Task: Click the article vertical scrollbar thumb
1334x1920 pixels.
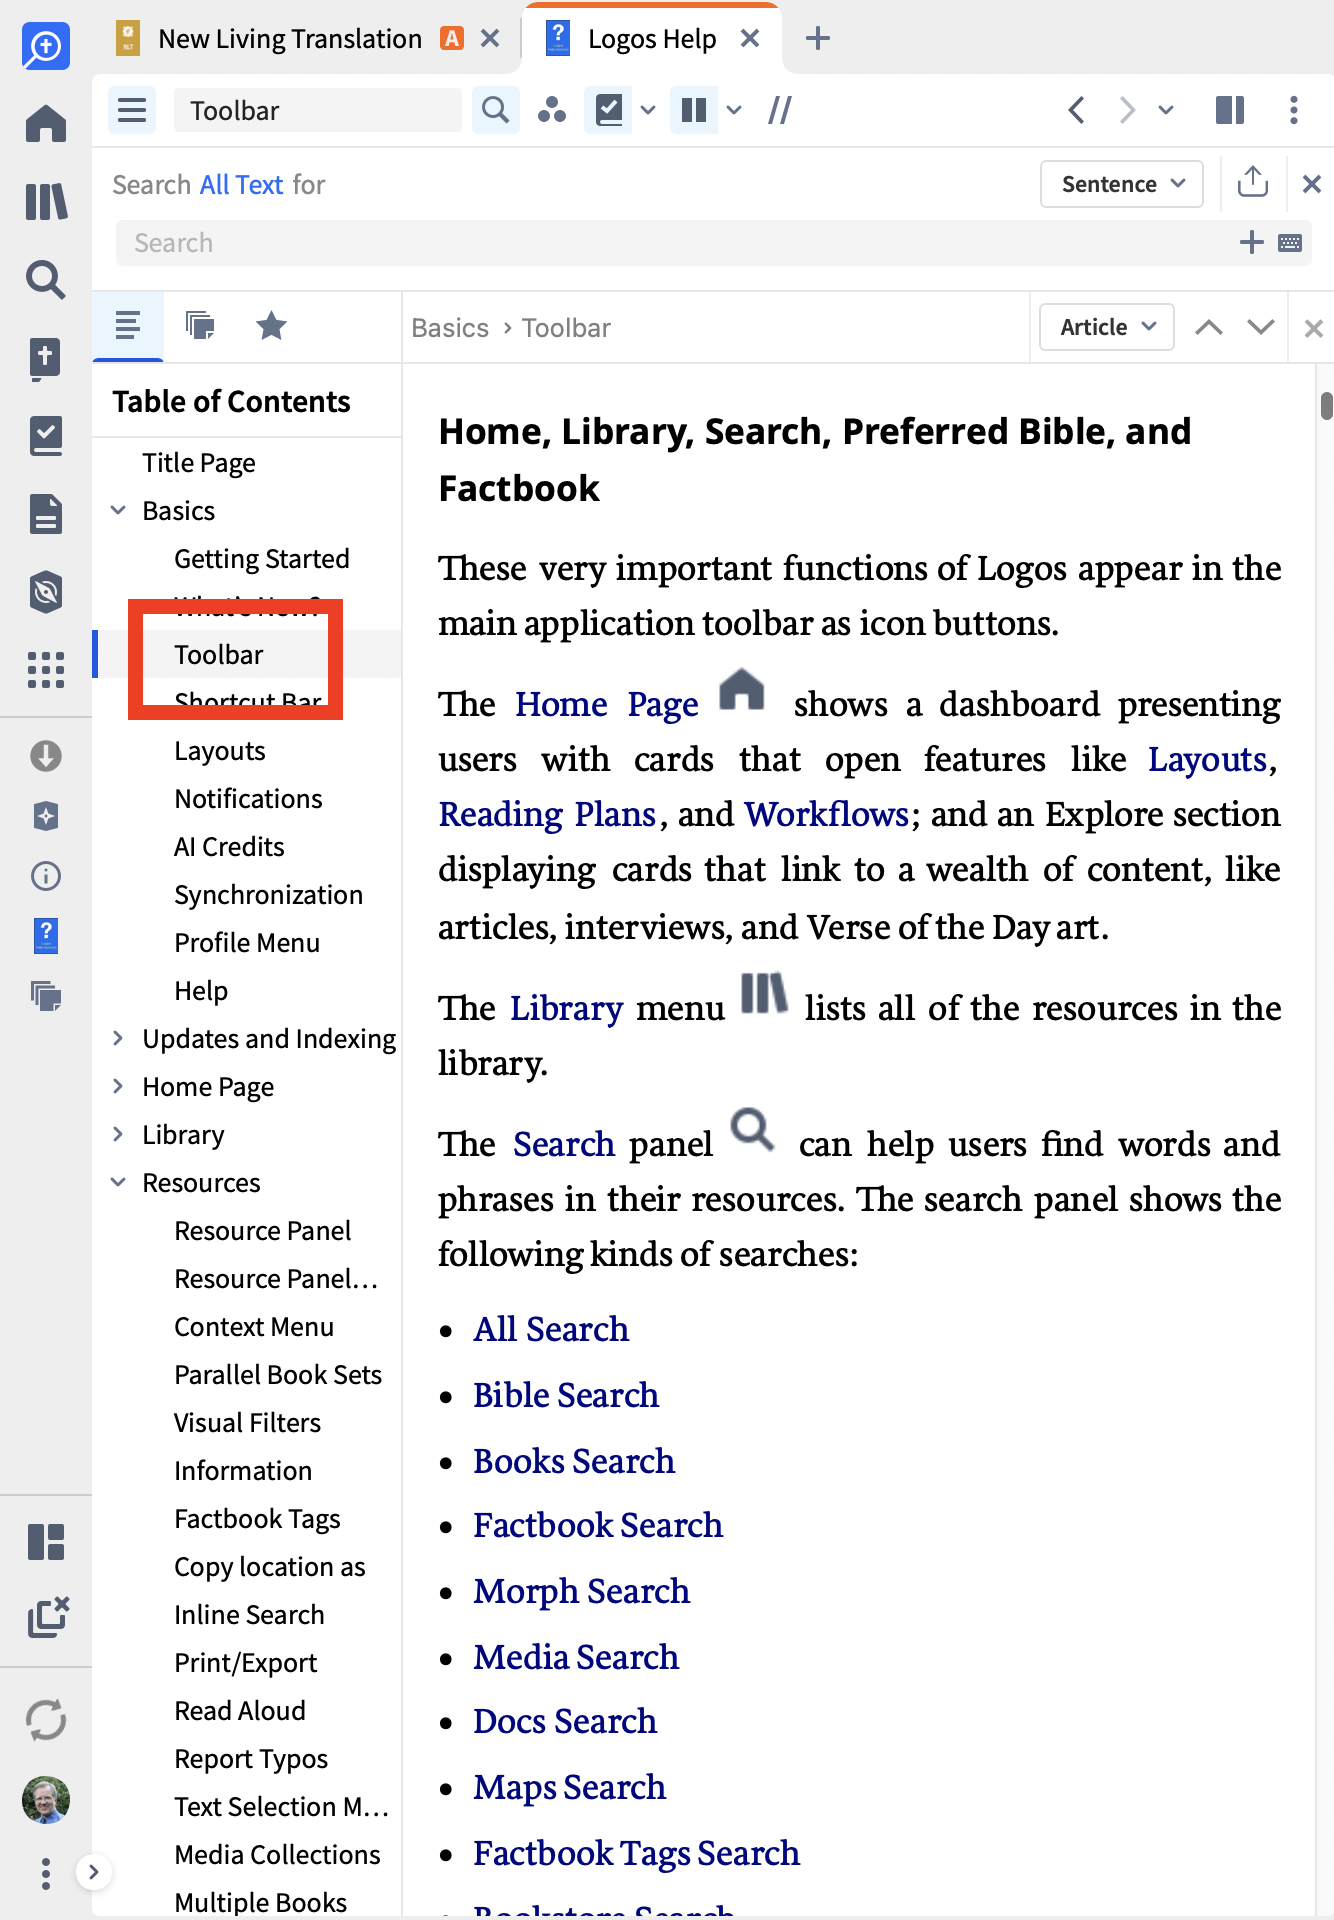Action: [1327, 406]
